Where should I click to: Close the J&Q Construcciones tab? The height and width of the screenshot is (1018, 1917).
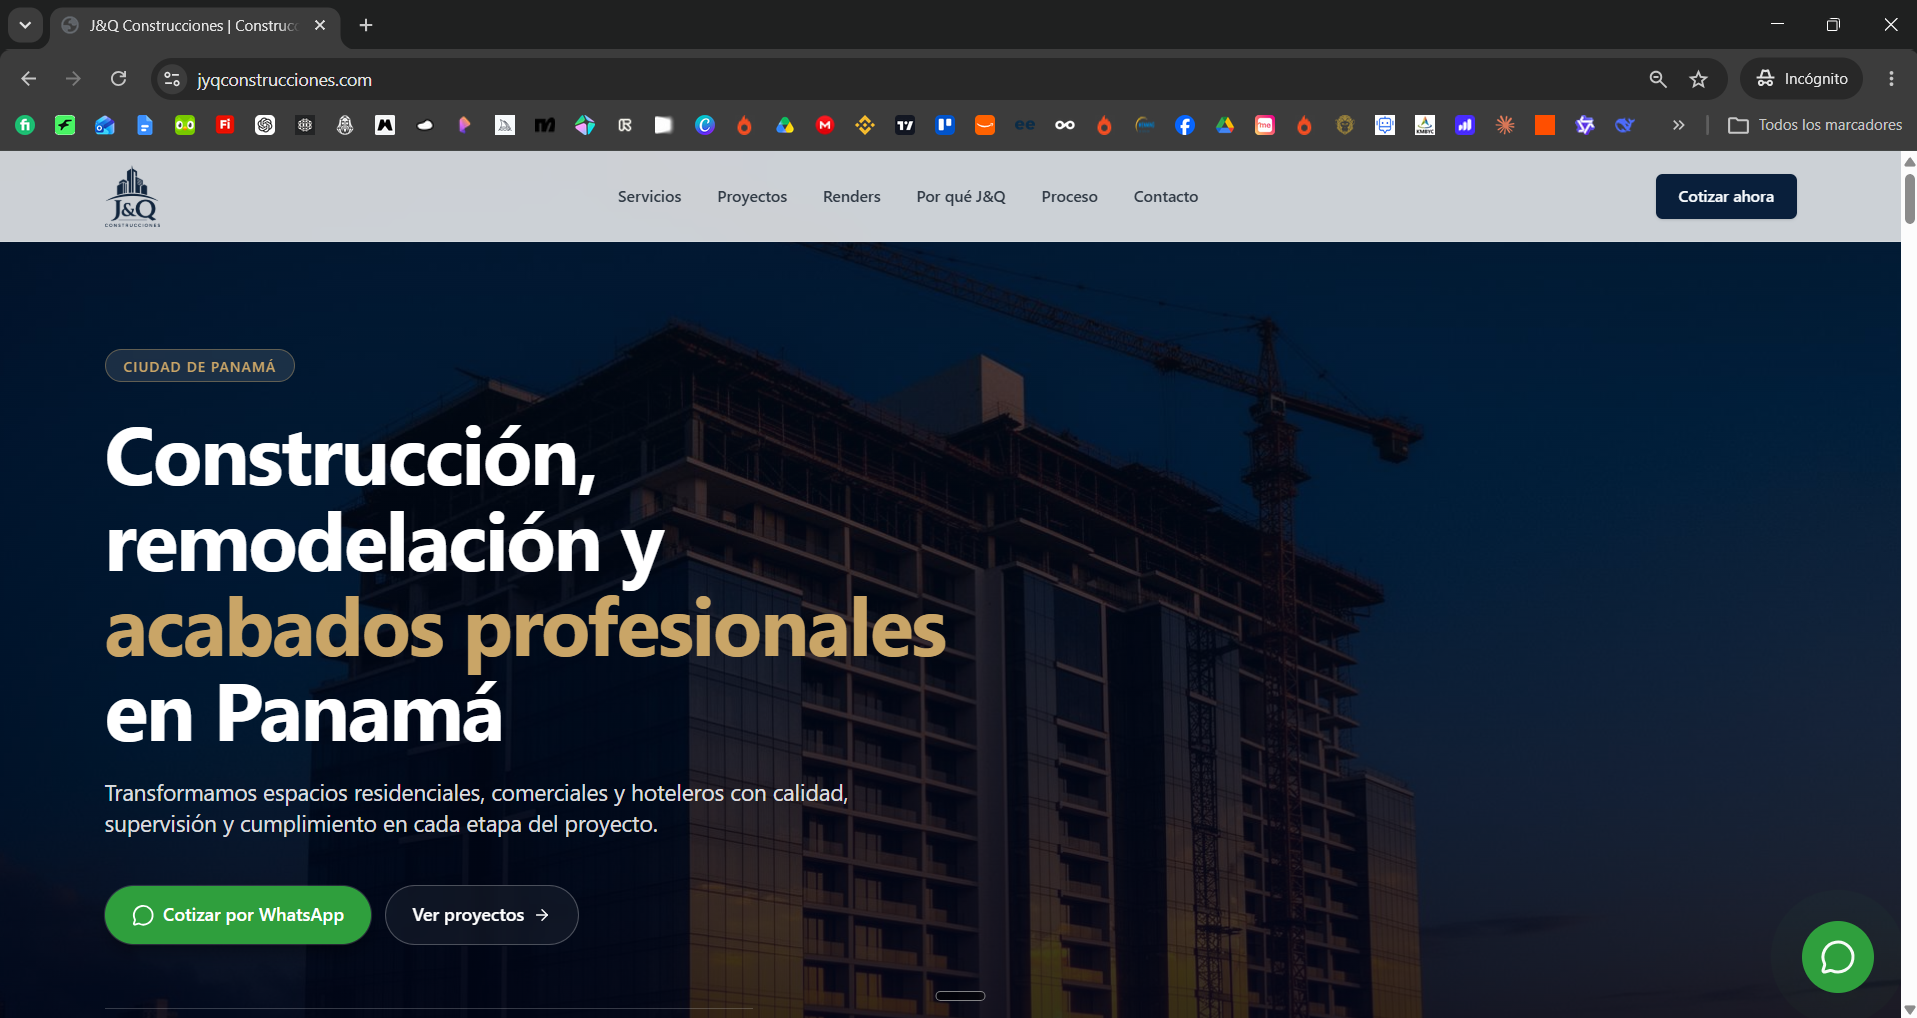320,26
